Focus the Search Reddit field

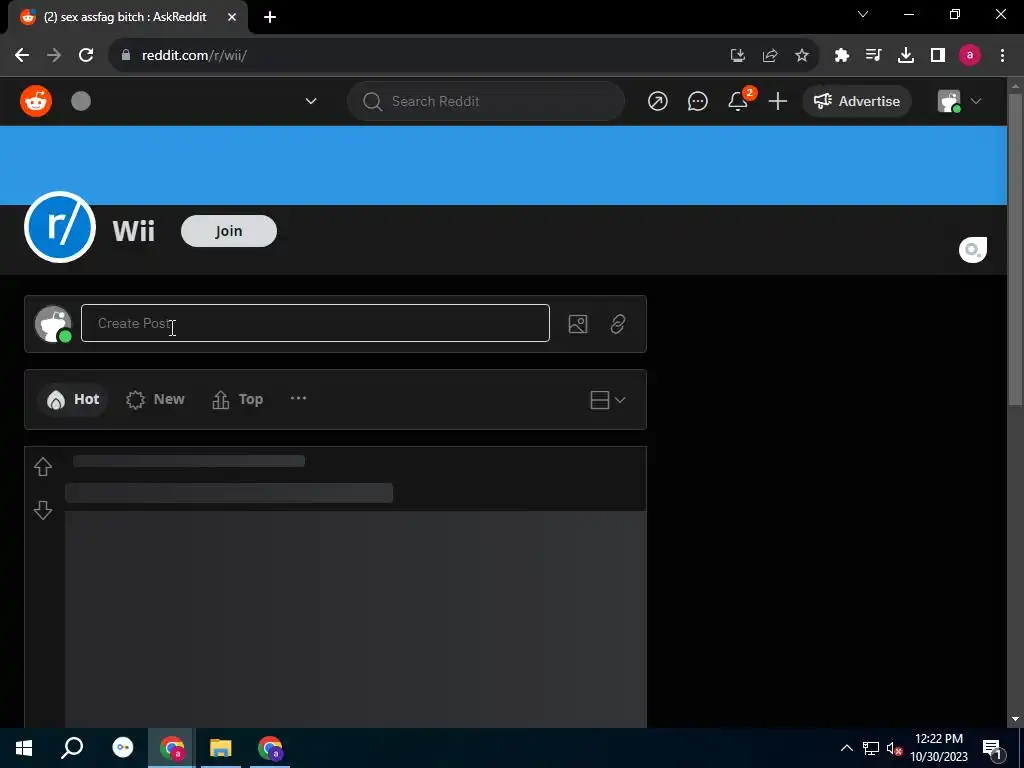[x=486, y=101]
